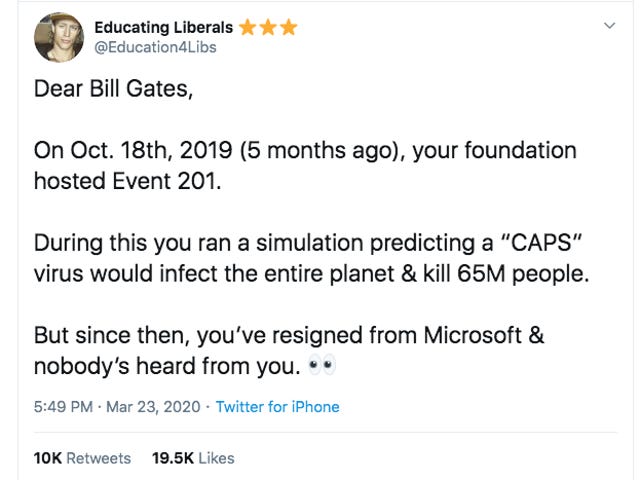Screen dimensions: 640x480
Task: Click the Mar 23, 2020 date
Action: click(153, 407)
